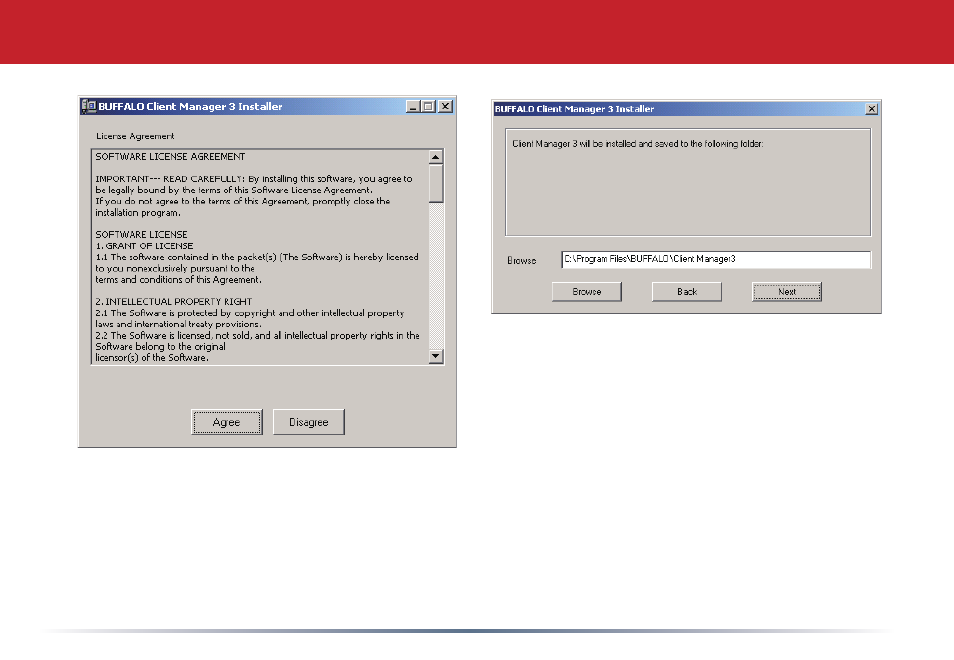This screenshot has height=660, width=954.
Task: Click Next to continue installation
Action: coord(787,292)
